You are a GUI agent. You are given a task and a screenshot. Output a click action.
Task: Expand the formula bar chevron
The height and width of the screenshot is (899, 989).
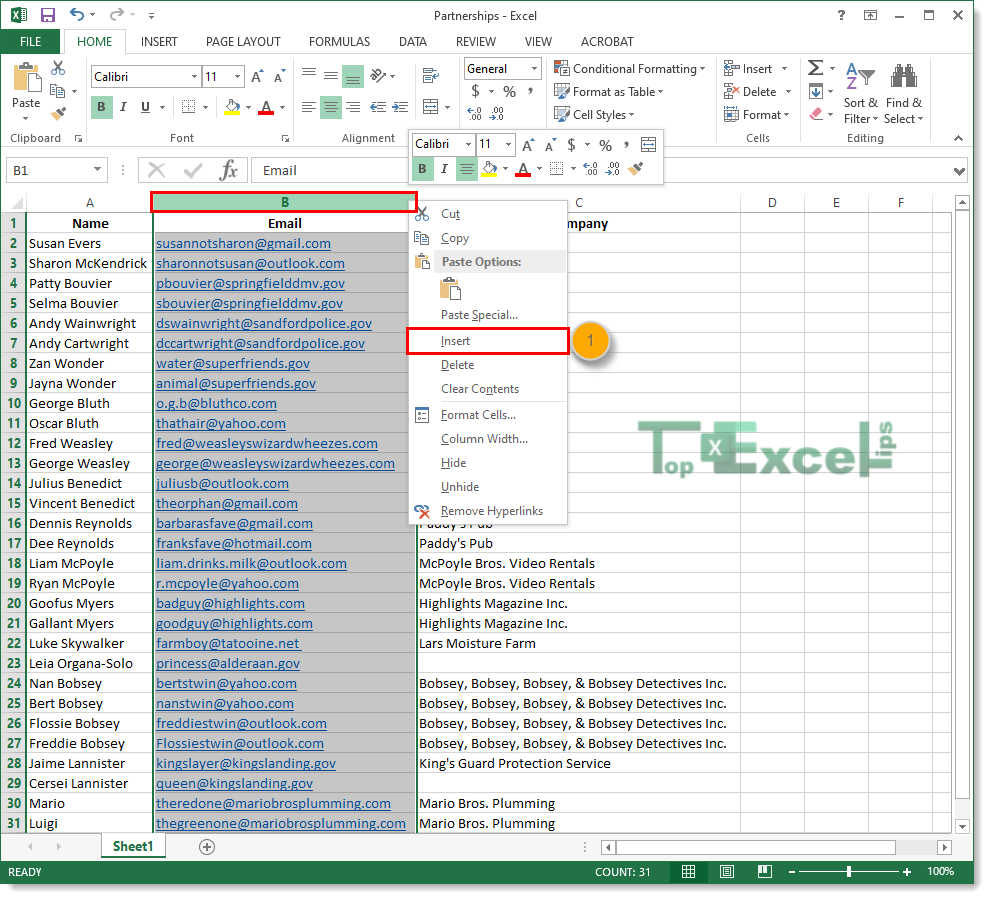pos(959,171)
